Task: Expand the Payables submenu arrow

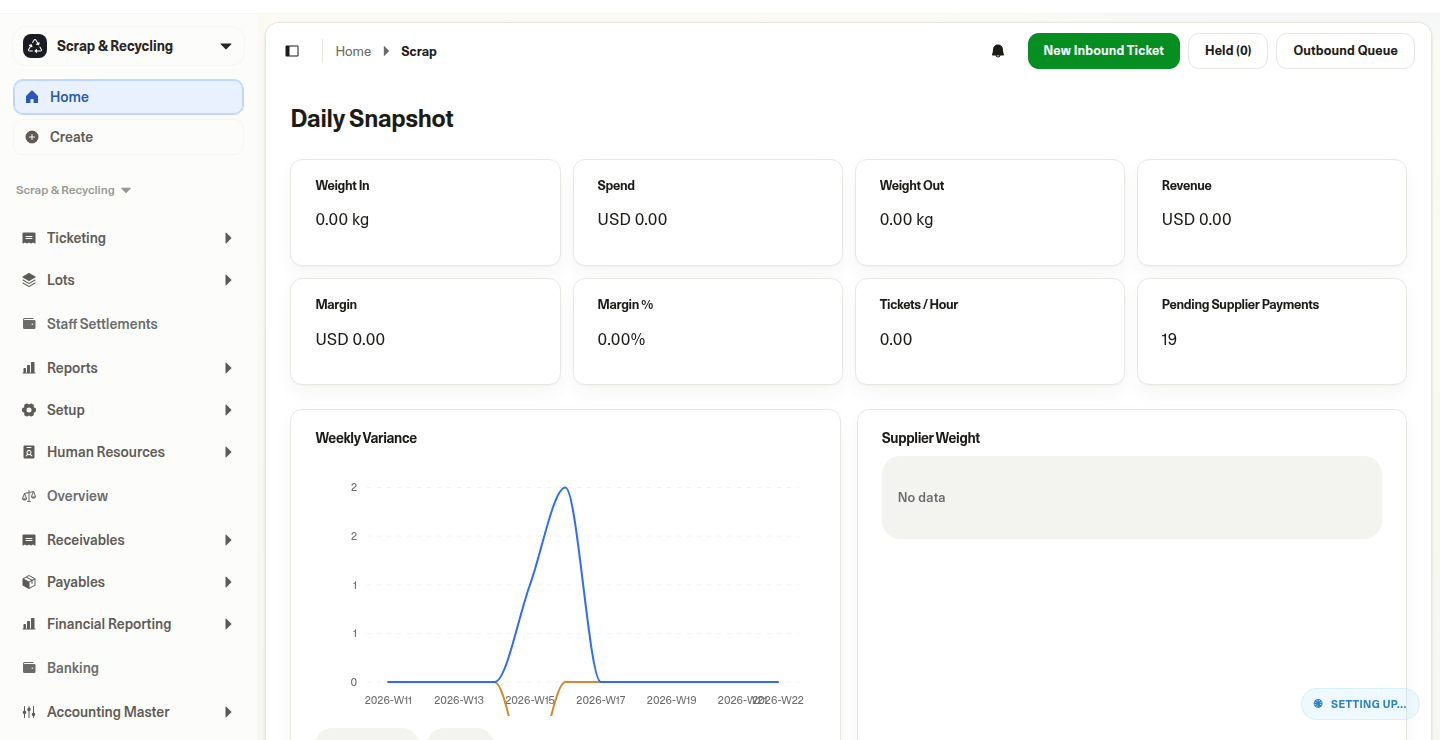Action: pos(228,582)
